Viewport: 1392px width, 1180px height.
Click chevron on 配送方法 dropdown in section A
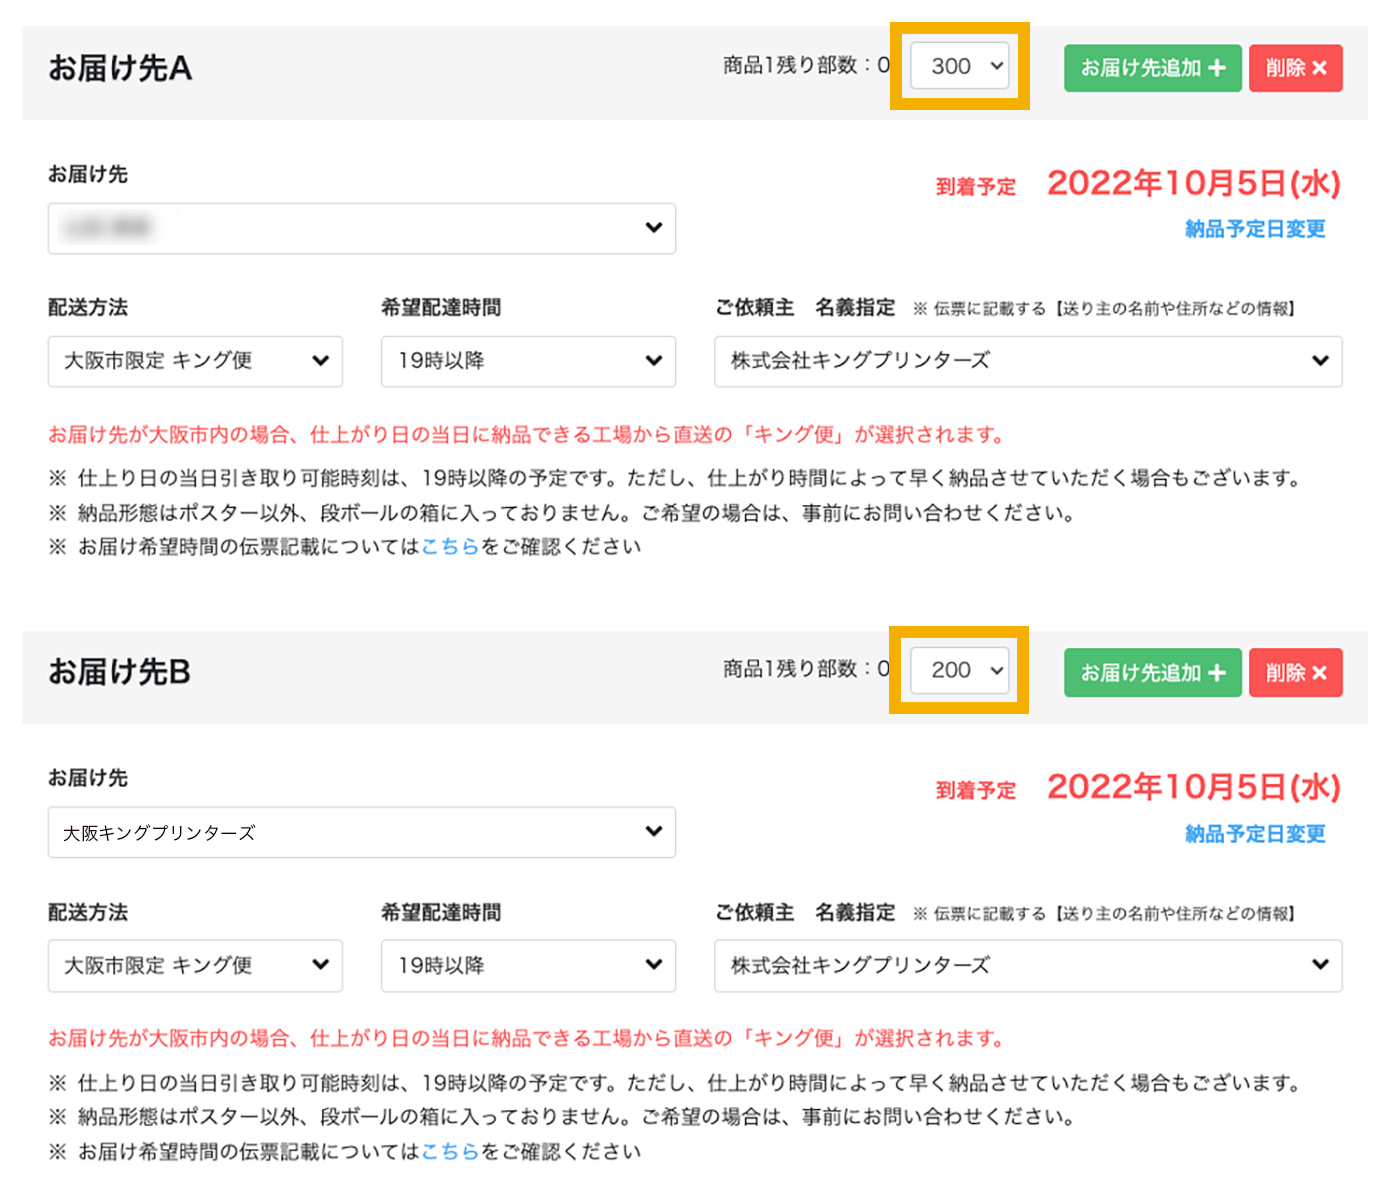pyautogui.click(x=320, y=362)
